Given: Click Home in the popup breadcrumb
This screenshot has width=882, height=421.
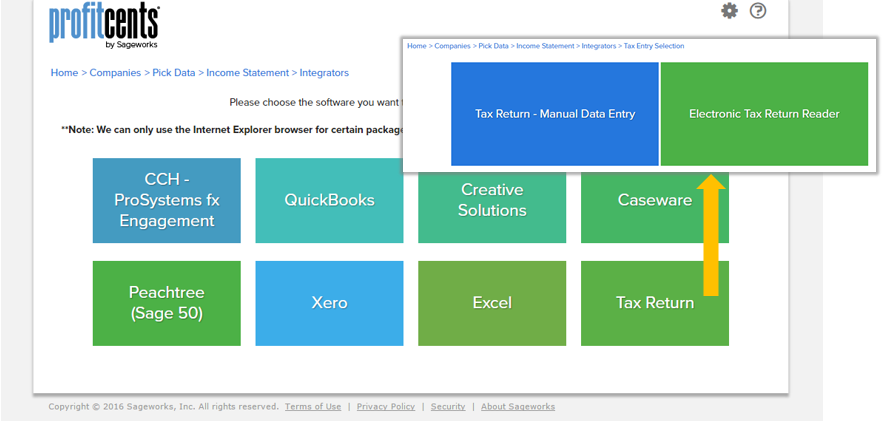Looking at the screenshot, I should tap(417, 46).
